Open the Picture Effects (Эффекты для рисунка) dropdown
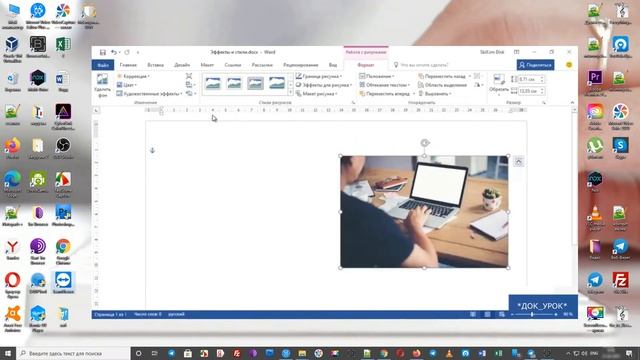Screen dimensions: 640x360 click(324, 85)
